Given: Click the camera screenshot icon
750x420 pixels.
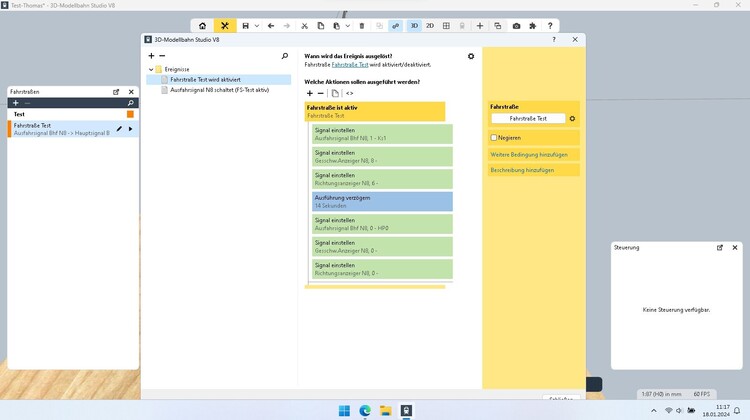Looking at the screenshot, I should 516,26.
